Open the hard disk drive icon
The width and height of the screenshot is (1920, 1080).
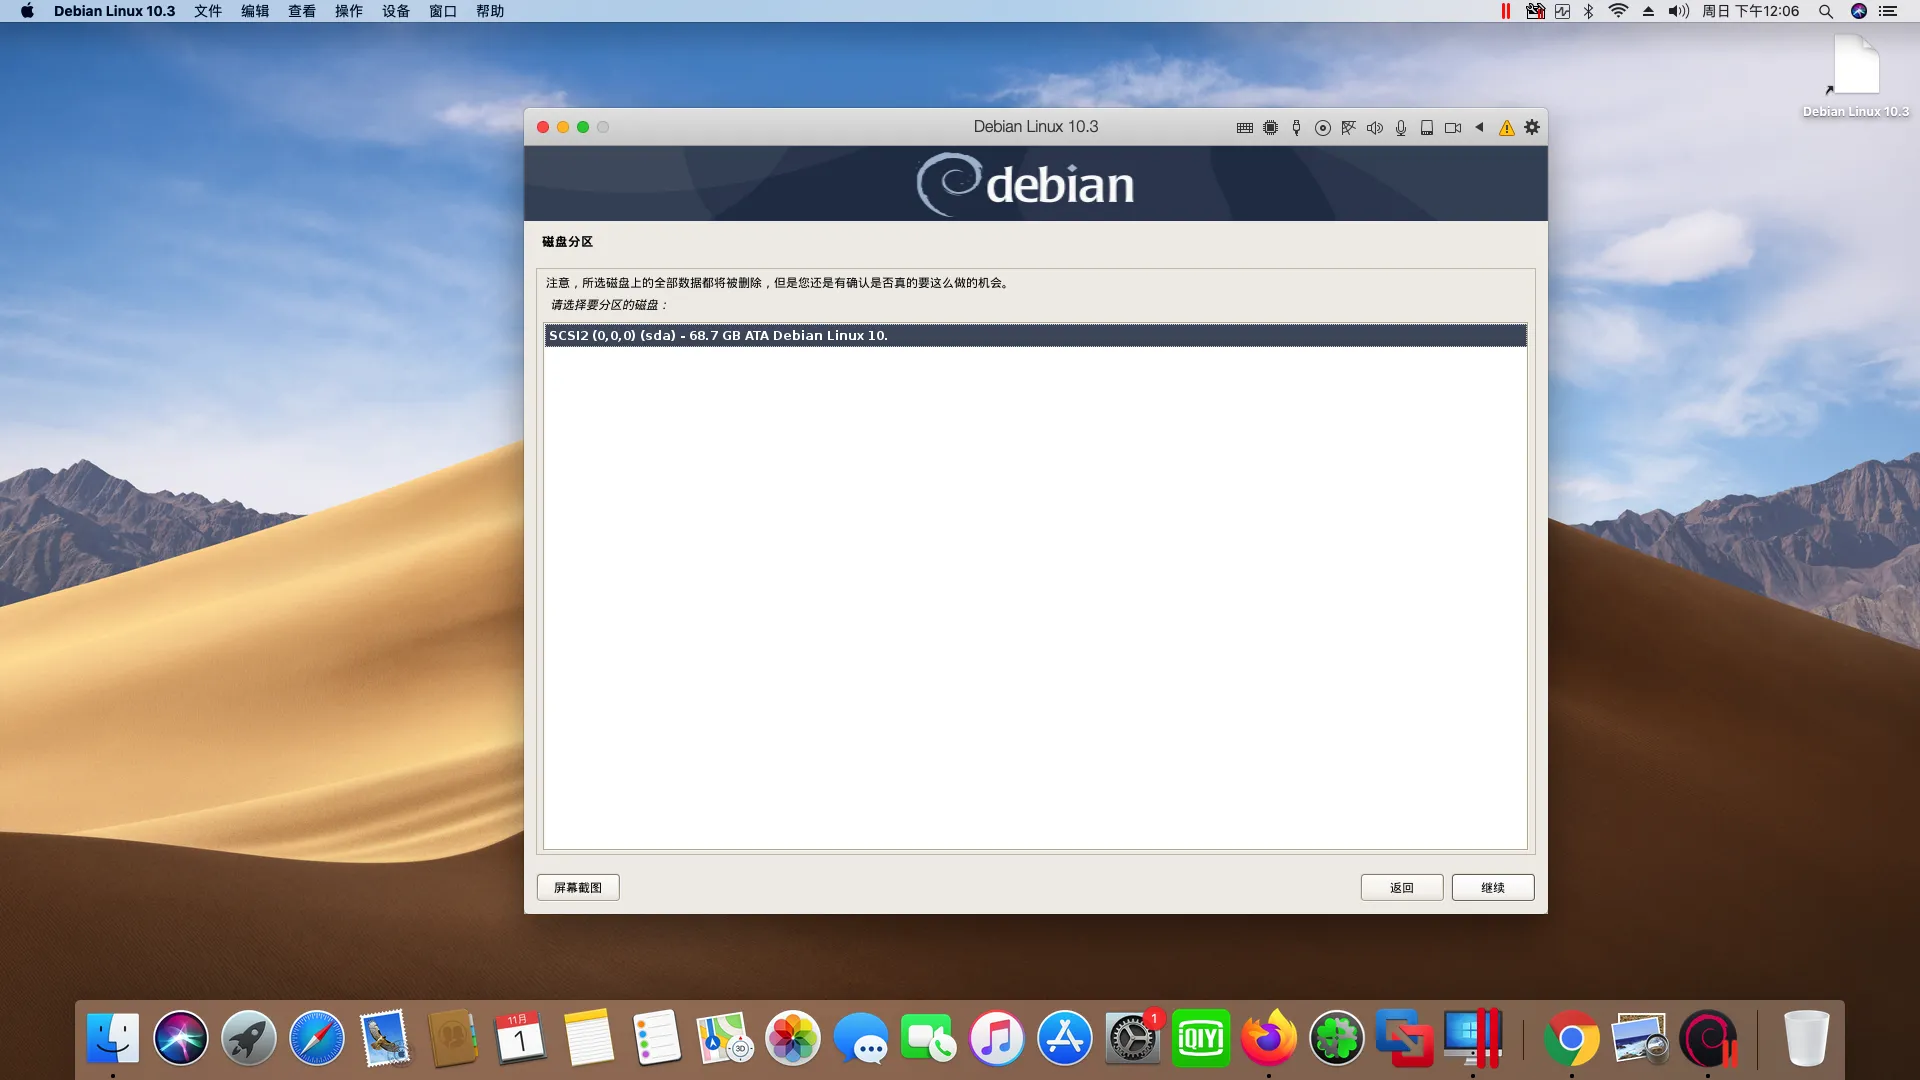pos(1427,128)
